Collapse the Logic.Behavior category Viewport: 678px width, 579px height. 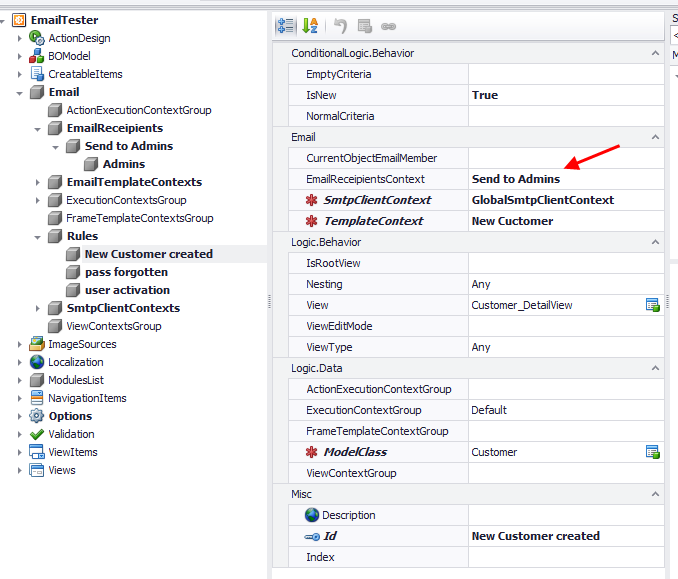656,242
